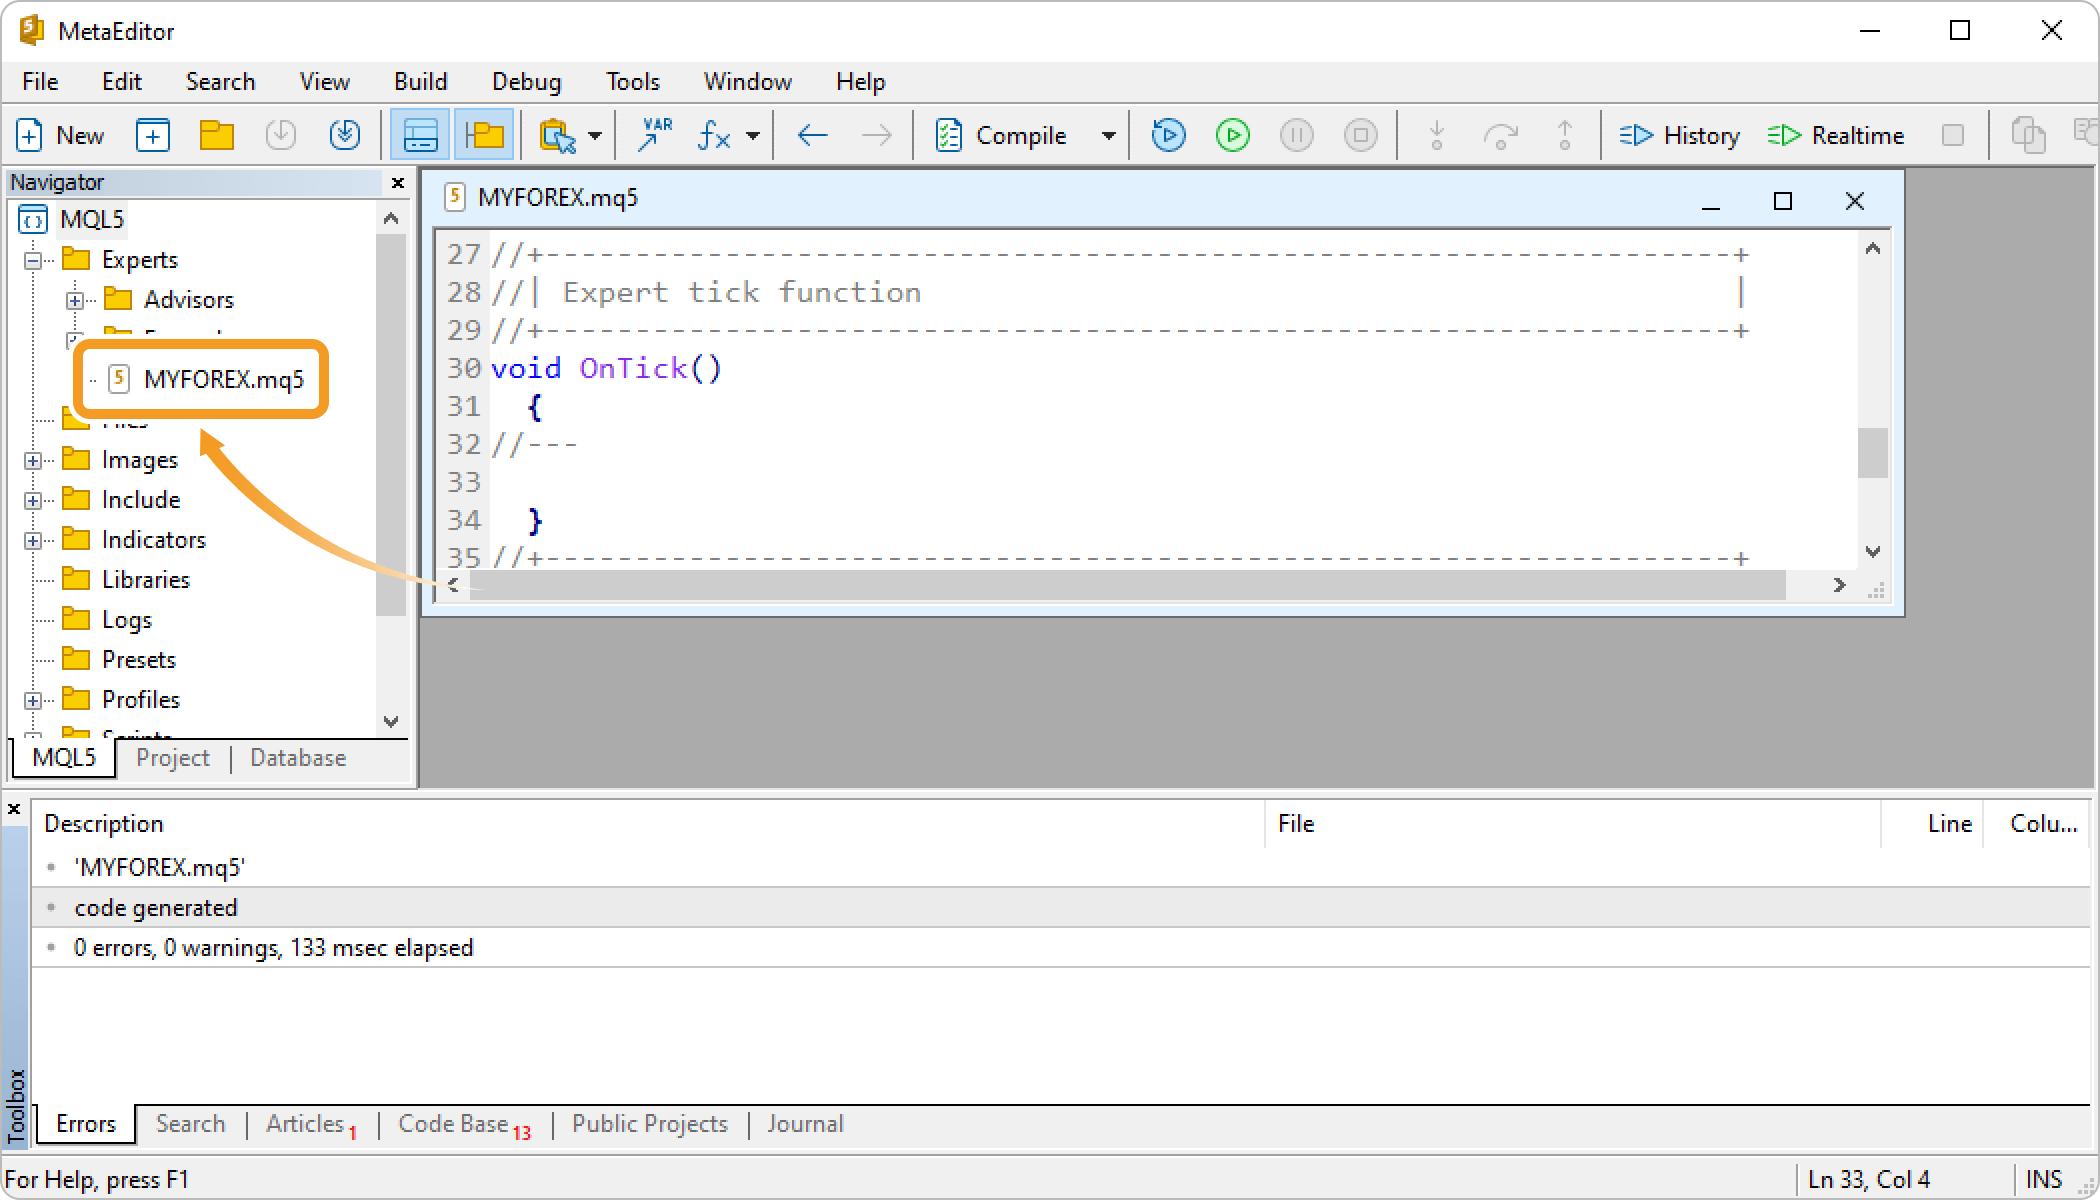Click the Navigate Back arrow icon

(811, 136)
